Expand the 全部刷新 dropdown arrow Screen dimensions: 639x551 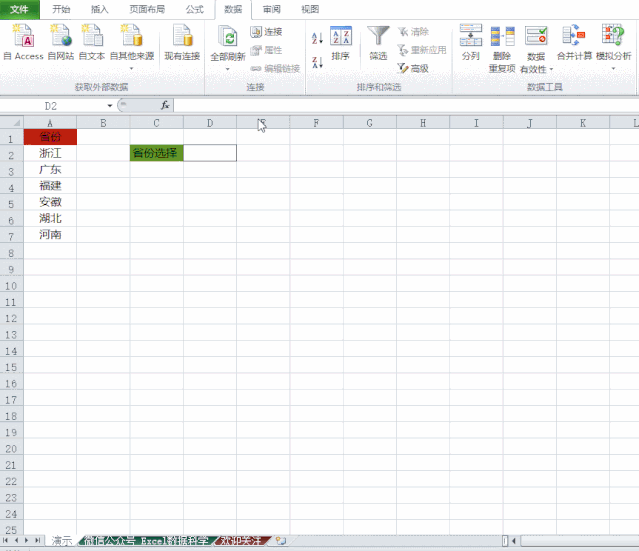(227, 69)
